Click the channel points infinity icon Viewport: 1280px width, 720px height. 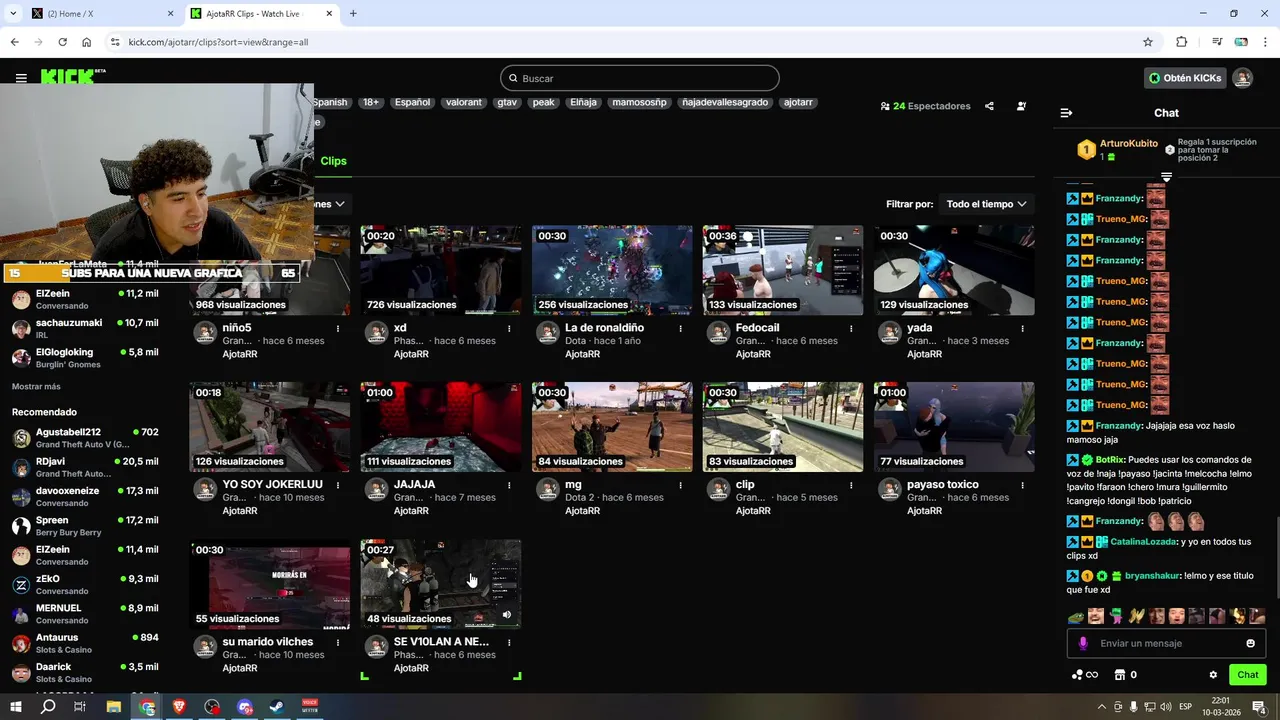pos(1085,675)
